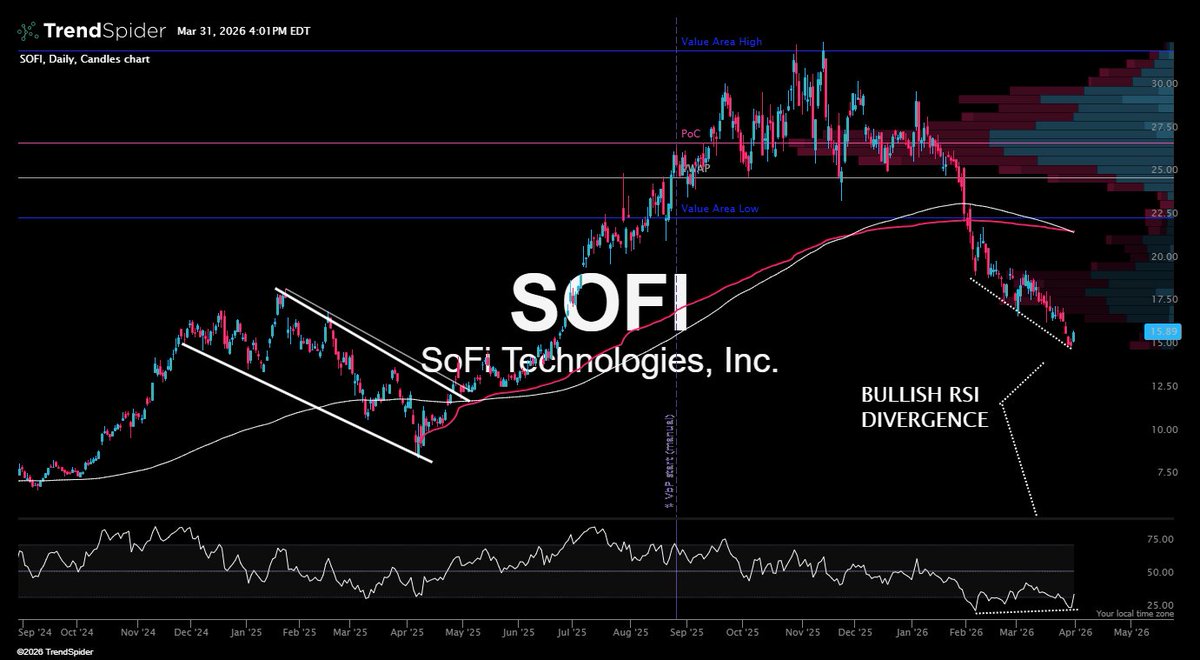Click the Jun '25 date label
The height and width of the screenshot is (660, 1200).
[517, 633]
